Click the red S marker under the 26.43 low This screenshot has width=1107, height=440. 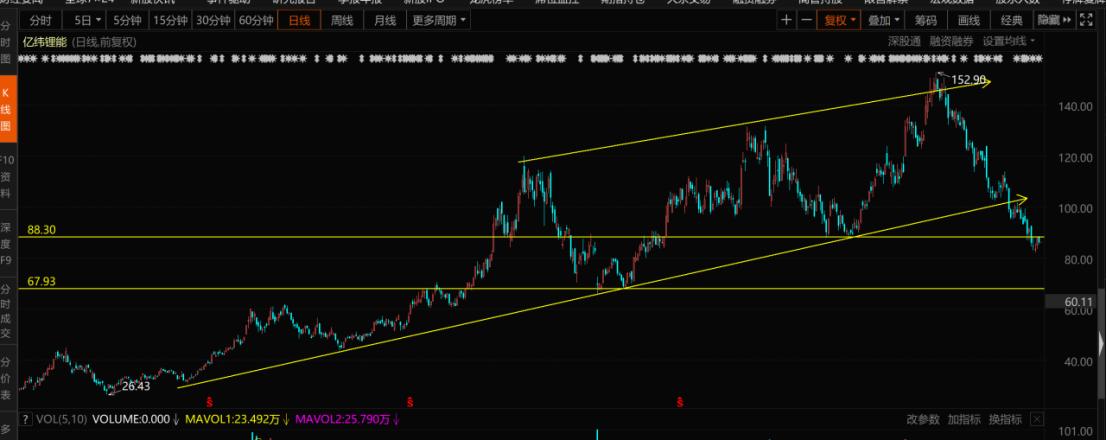coord(209,402)
